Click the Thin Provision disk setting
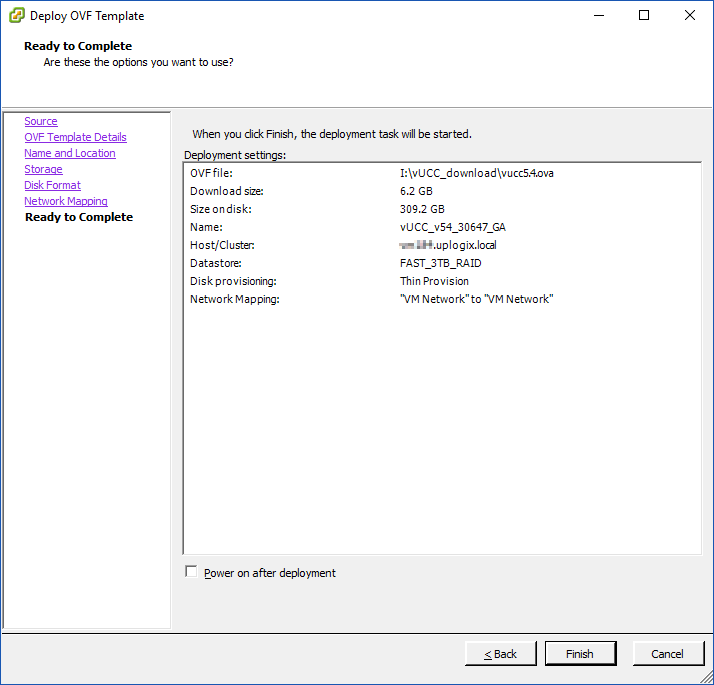714x685 pixels. click(434, 281)
